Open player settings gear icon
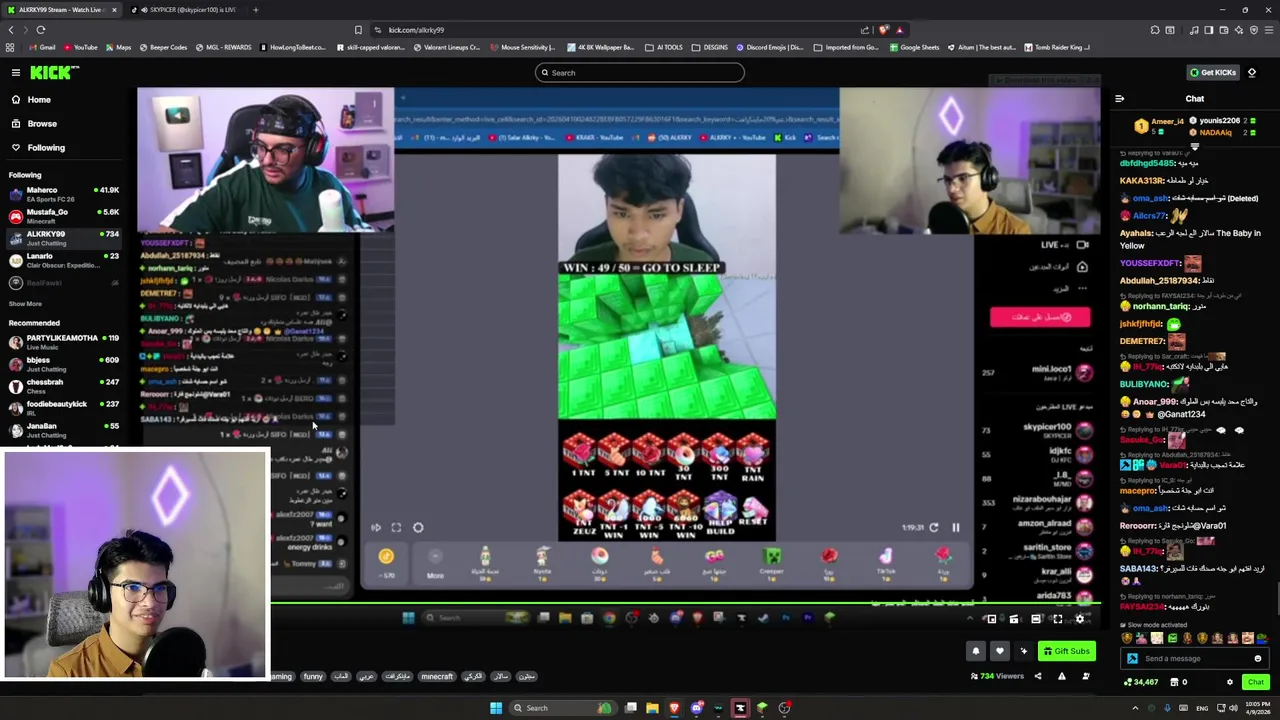The image size is (1280, 720). click(1079, 619)
